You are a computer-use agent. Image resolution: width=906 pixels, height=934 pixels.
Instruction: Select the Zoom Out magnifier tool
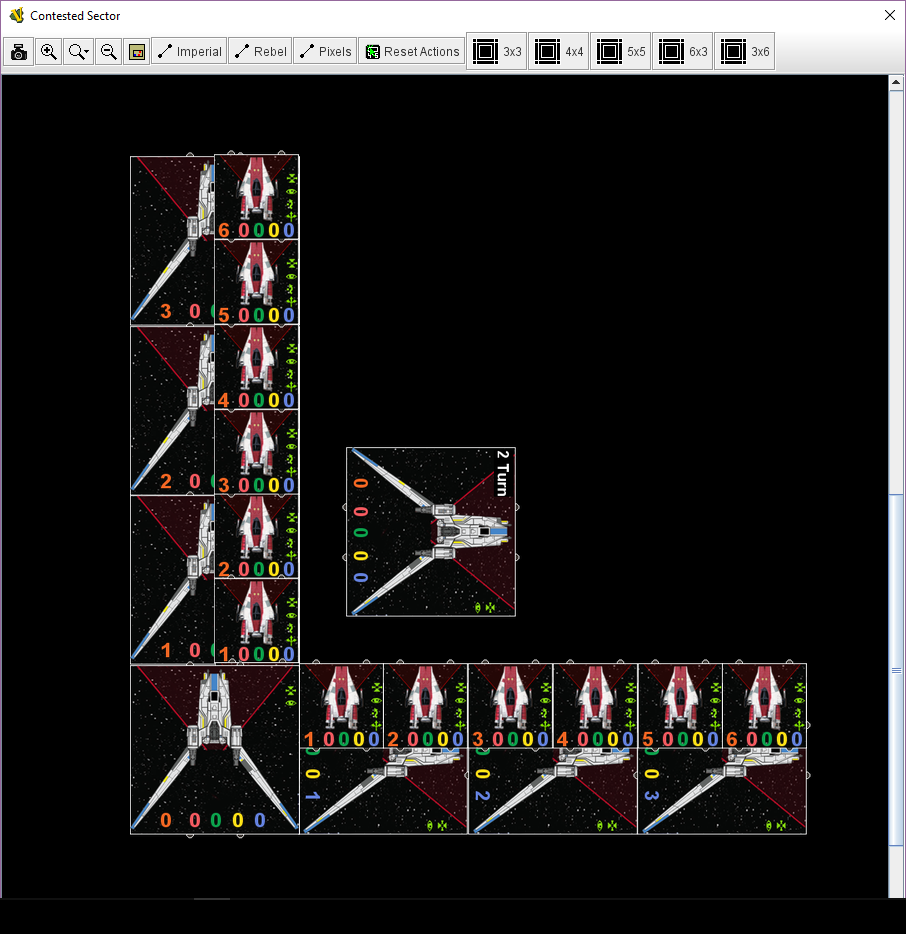click(x=108, y=51)
